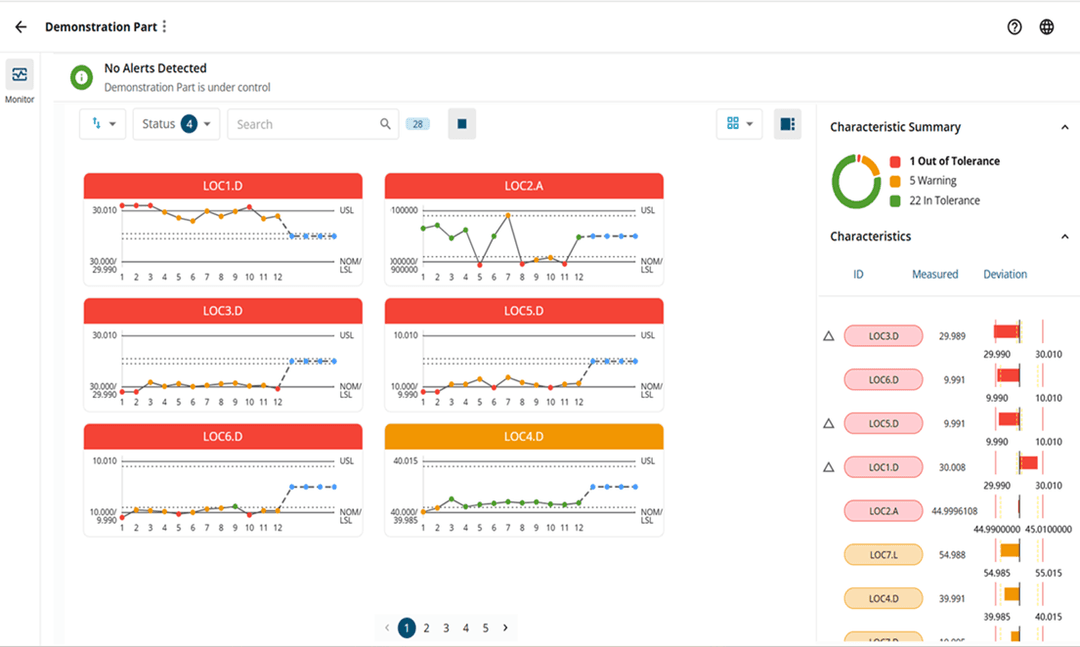This screenshot has height=647, width=1080.
Task: Open the Status filter dropdown
Action: coord(176,123)
